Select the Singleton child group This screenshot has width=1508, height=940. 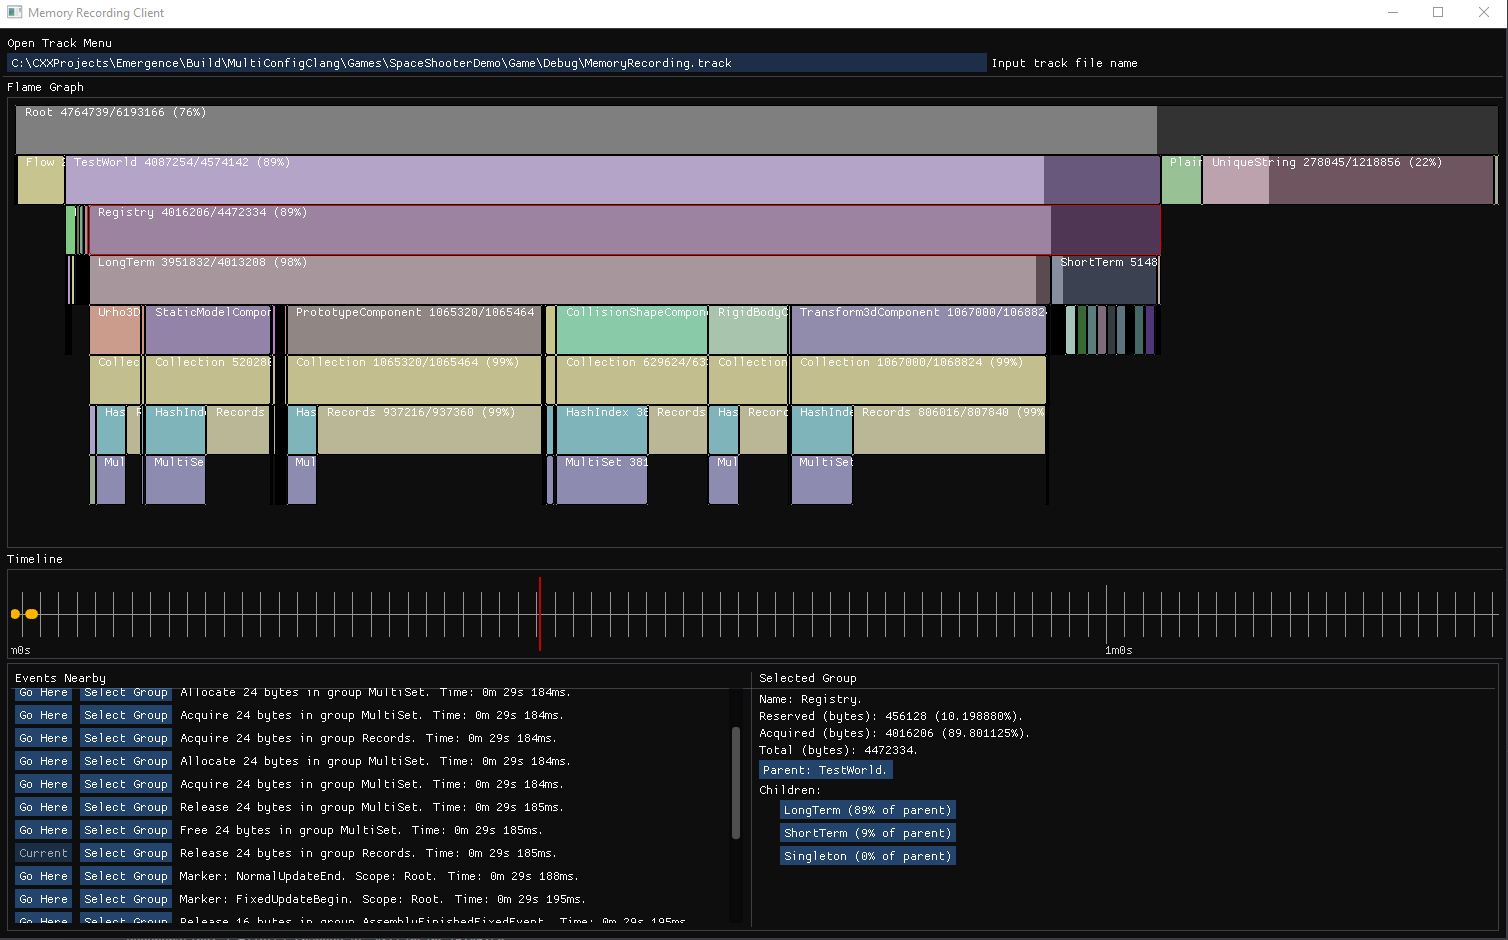[867, 855]
